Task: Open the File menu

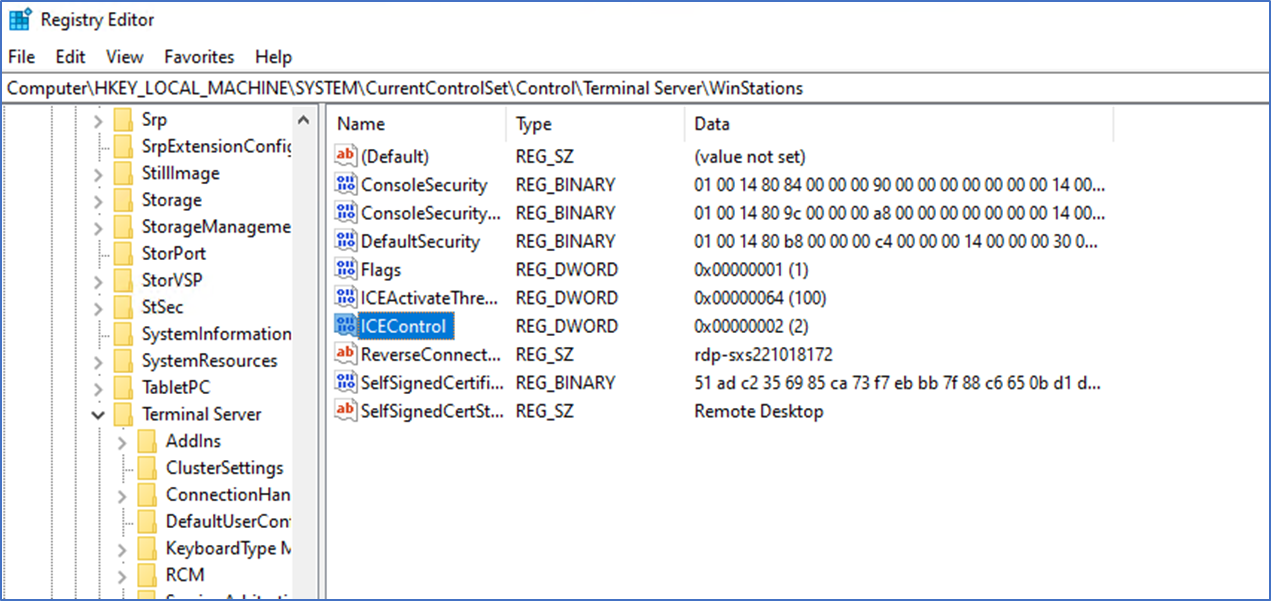Action: [x=21, y=57]
